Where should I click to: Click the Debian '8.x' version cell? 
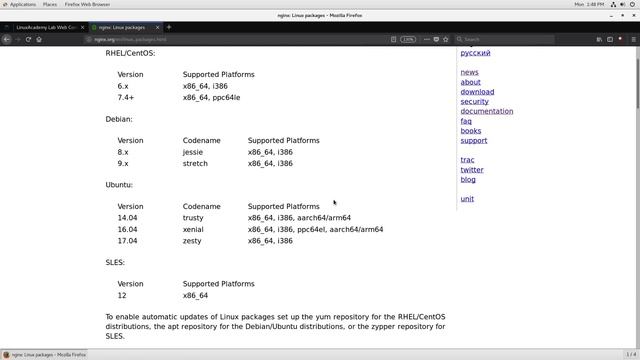[123, 152]
